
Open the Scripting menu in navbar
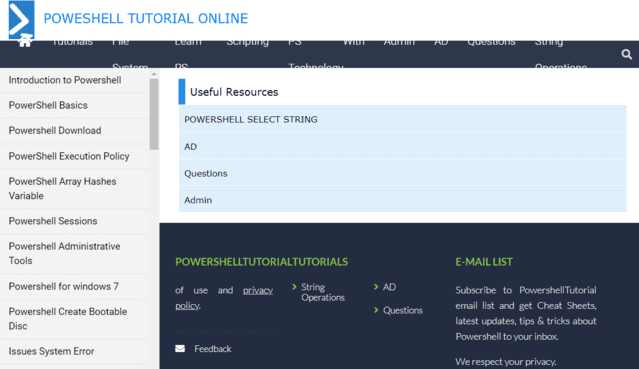[x=247, y=43]
